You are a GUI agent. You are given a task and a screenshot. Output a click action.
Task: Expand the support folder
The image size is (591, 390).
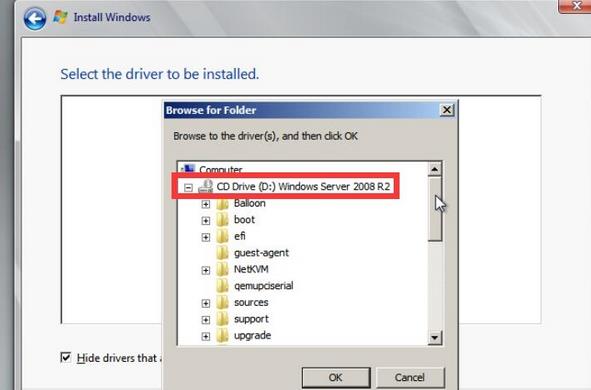click(205, 320)
